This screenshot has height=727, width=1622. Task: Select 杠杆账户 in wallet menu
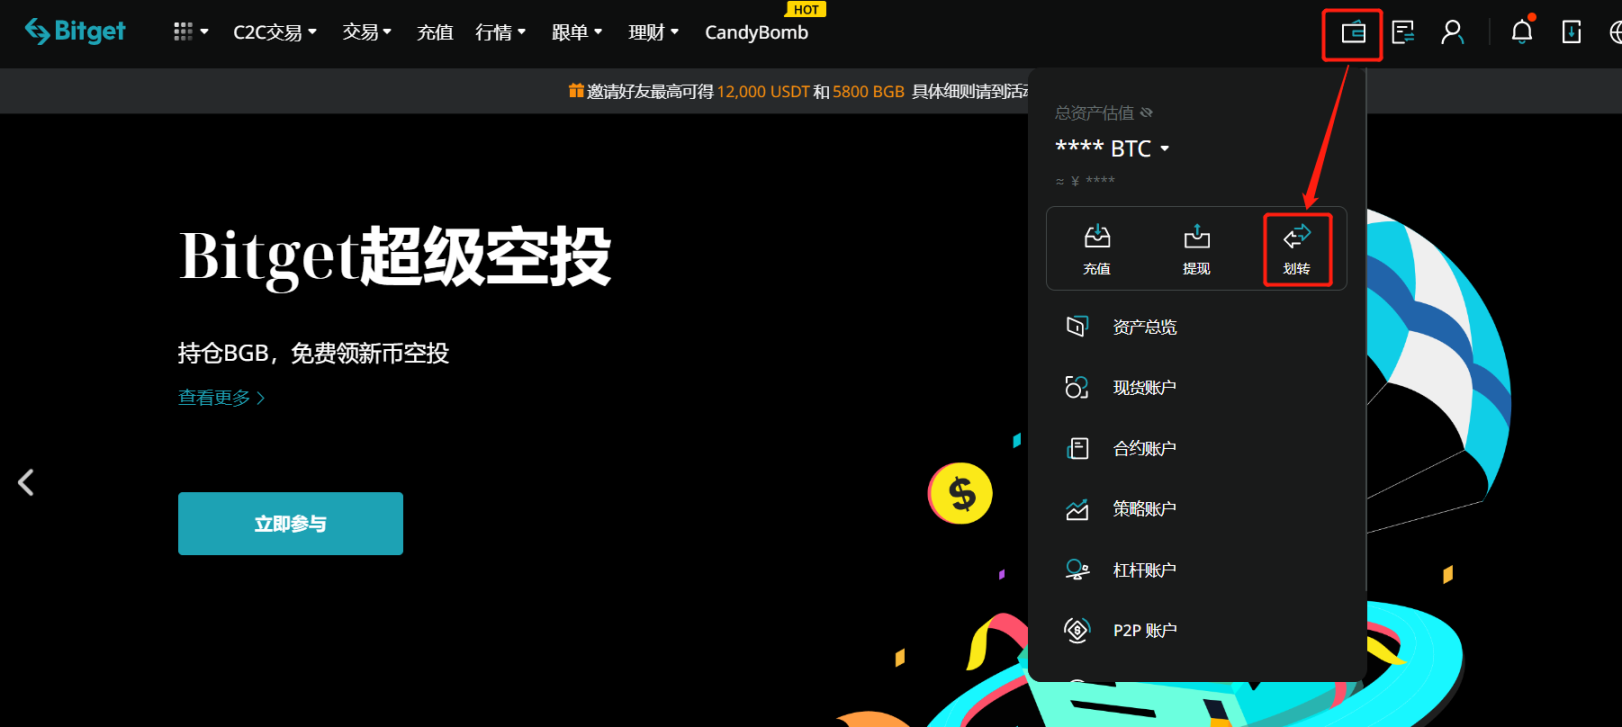tap(1145, 570)
